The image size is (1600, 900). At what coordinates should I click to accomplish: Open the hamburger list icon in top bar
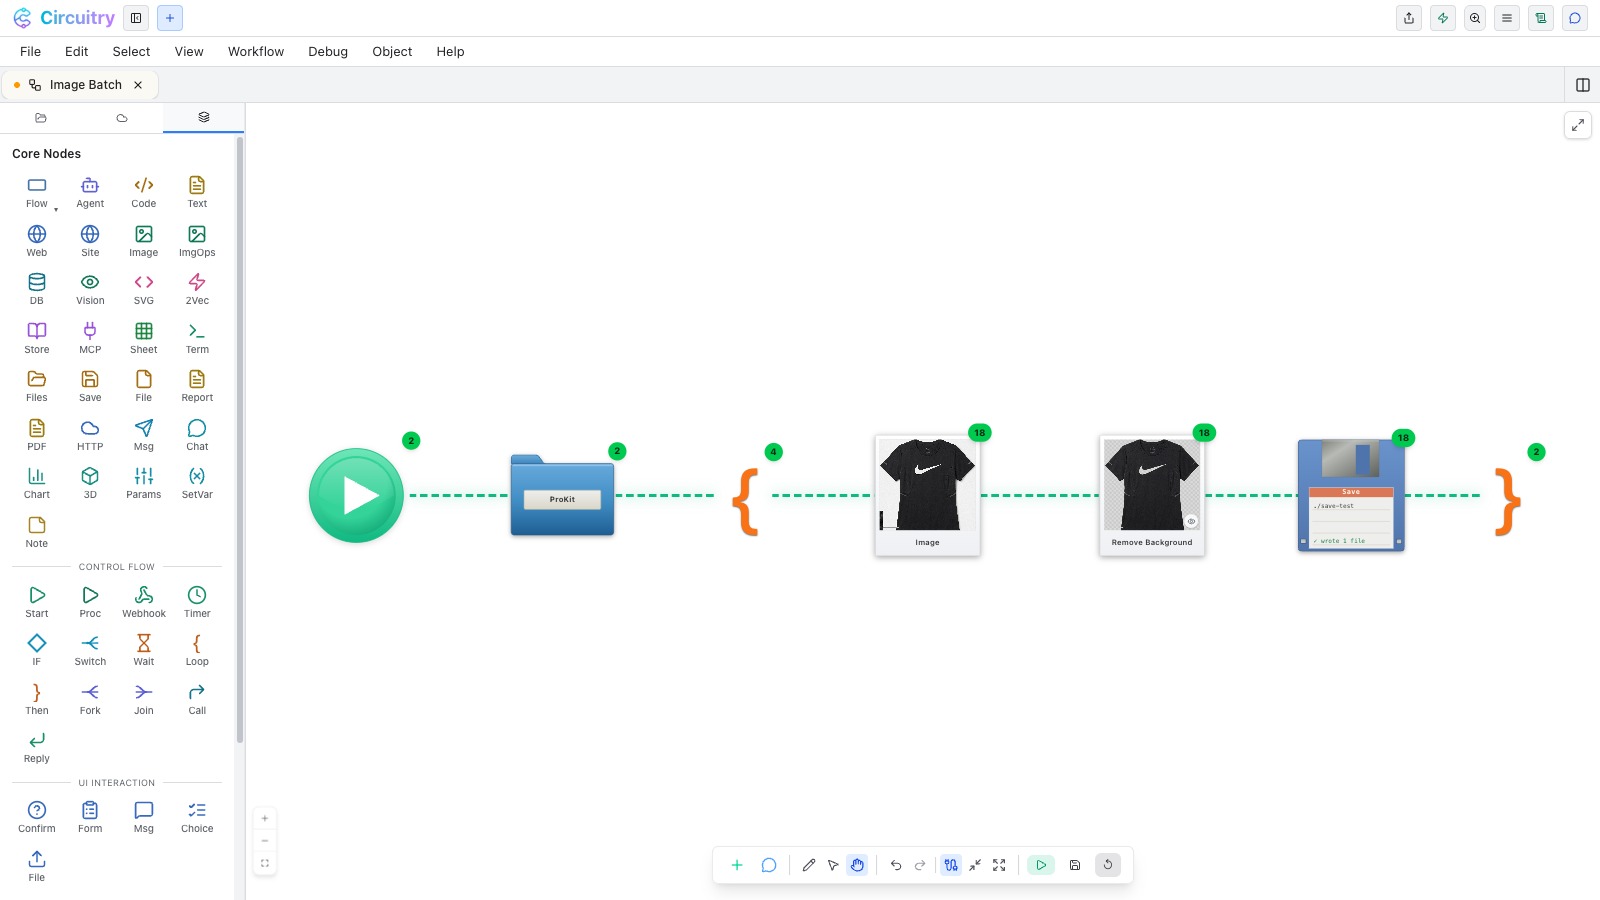click(1507, 18)
